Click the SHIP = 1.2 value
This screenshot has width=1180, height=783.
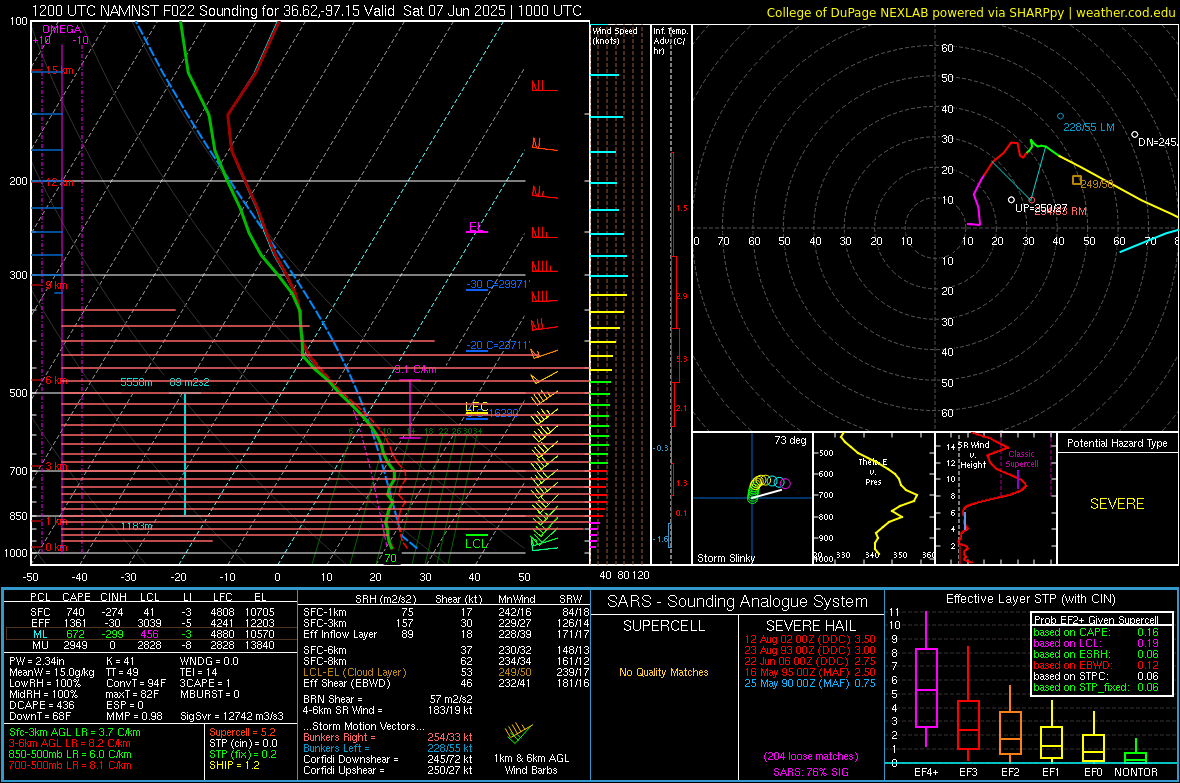point(234,765)
